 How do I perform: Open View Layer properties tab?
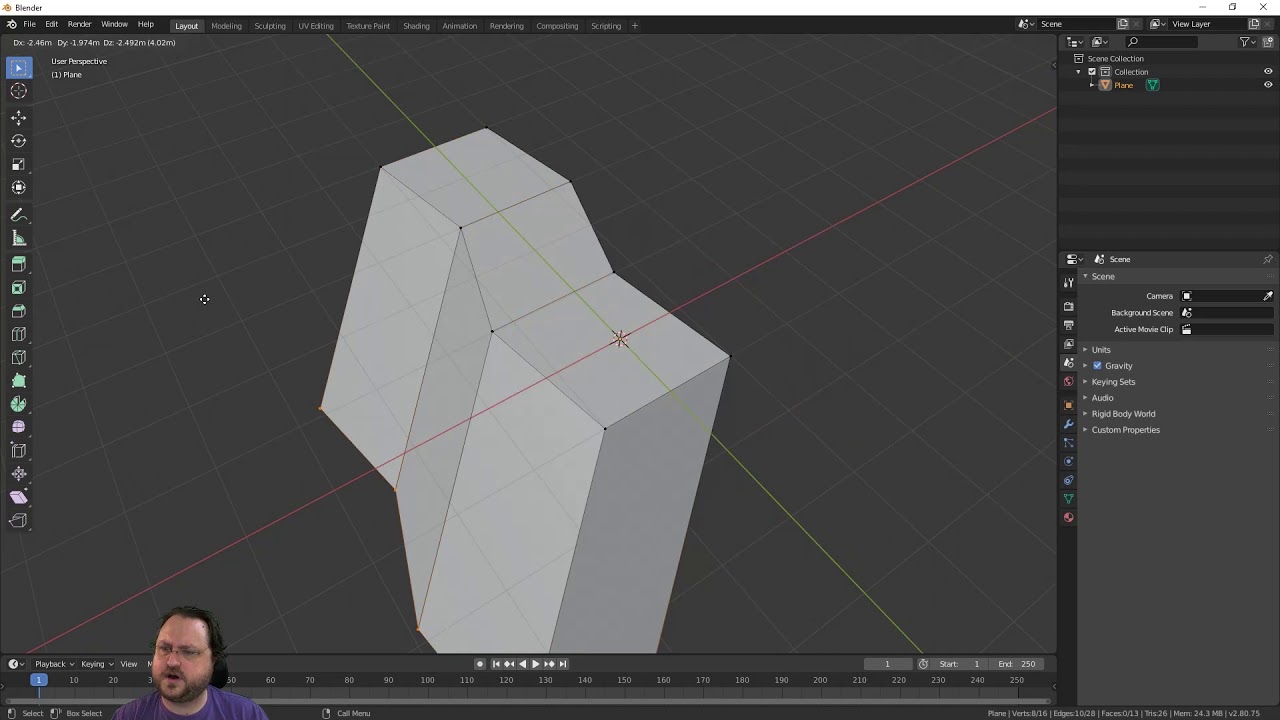click(1068, 344)
